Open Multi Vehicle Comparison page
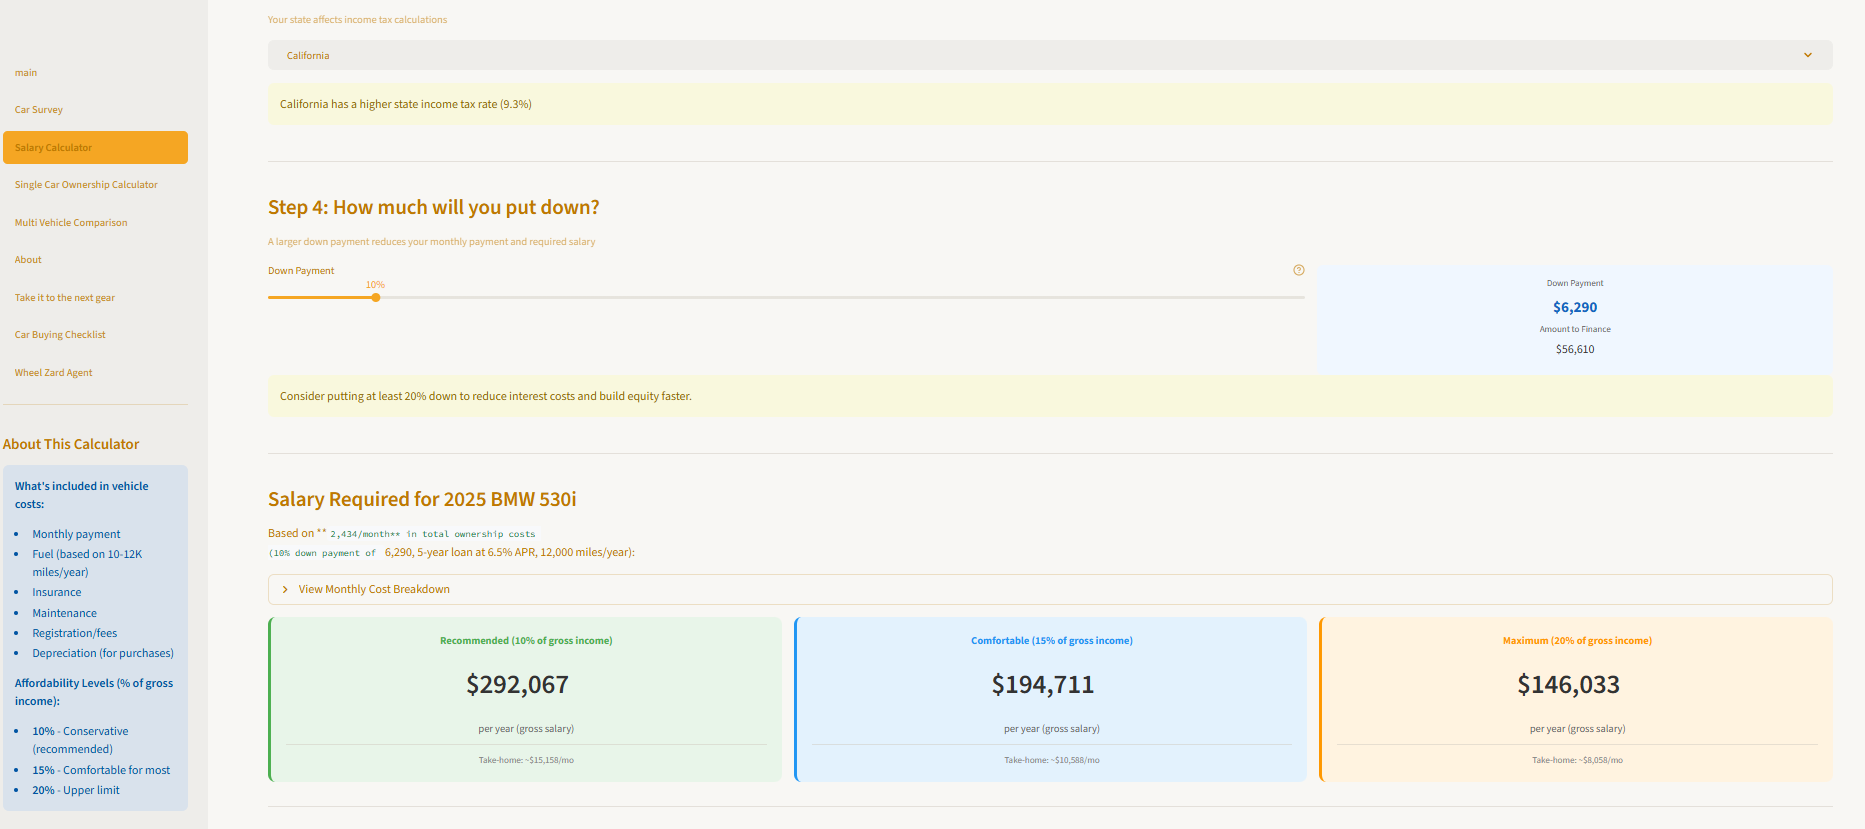The width and height of the screenshot is (1865, 829). click(x=71, y=223)
